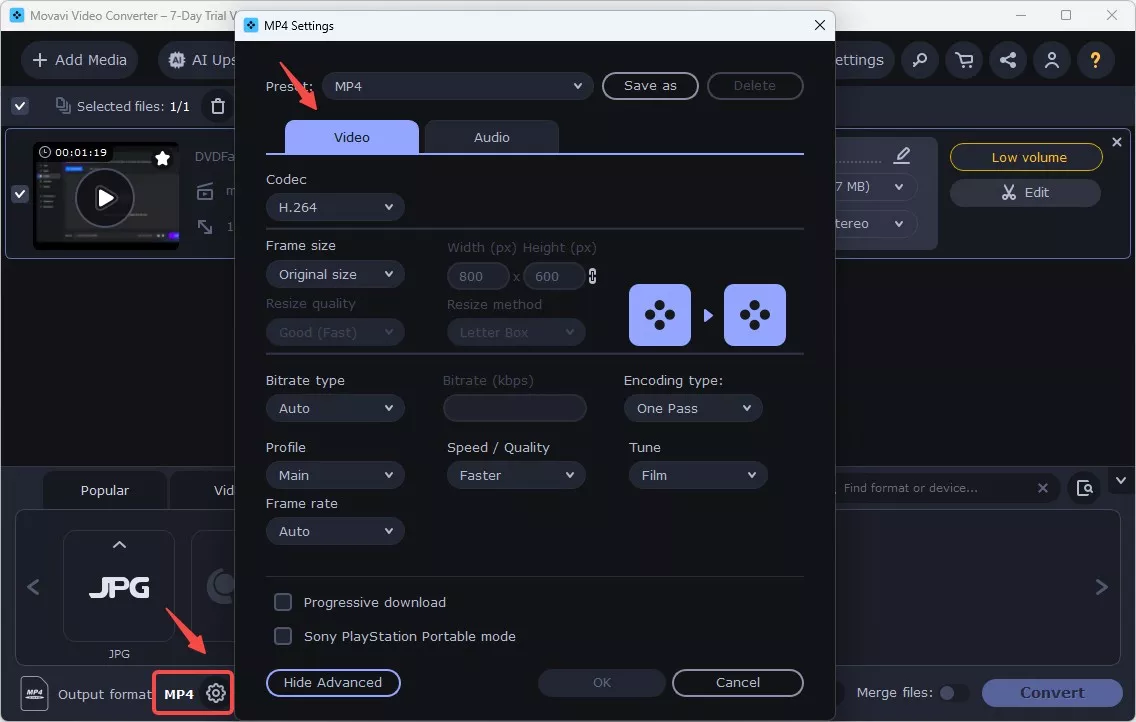
Task: Enable Sony PlayStation Portable mode
Action: (283, 636)
